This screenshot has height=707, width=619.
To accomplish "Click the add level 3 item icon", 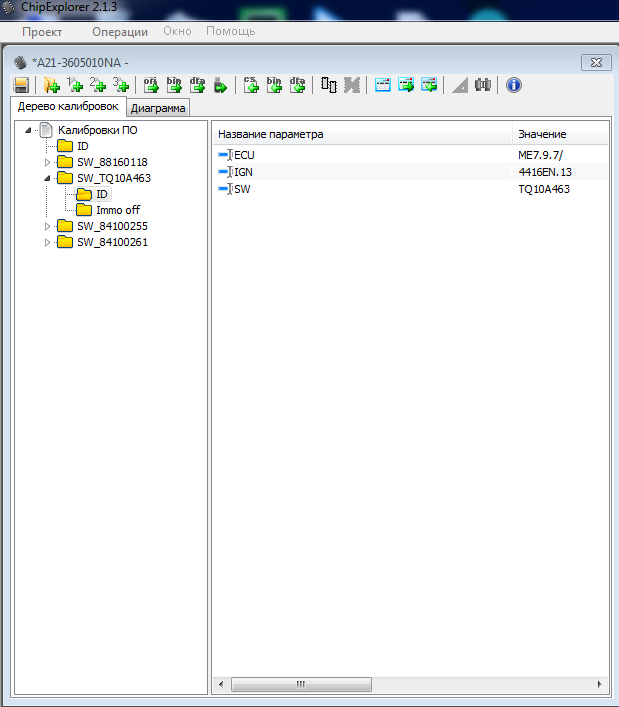I will [x=121, y=85].
